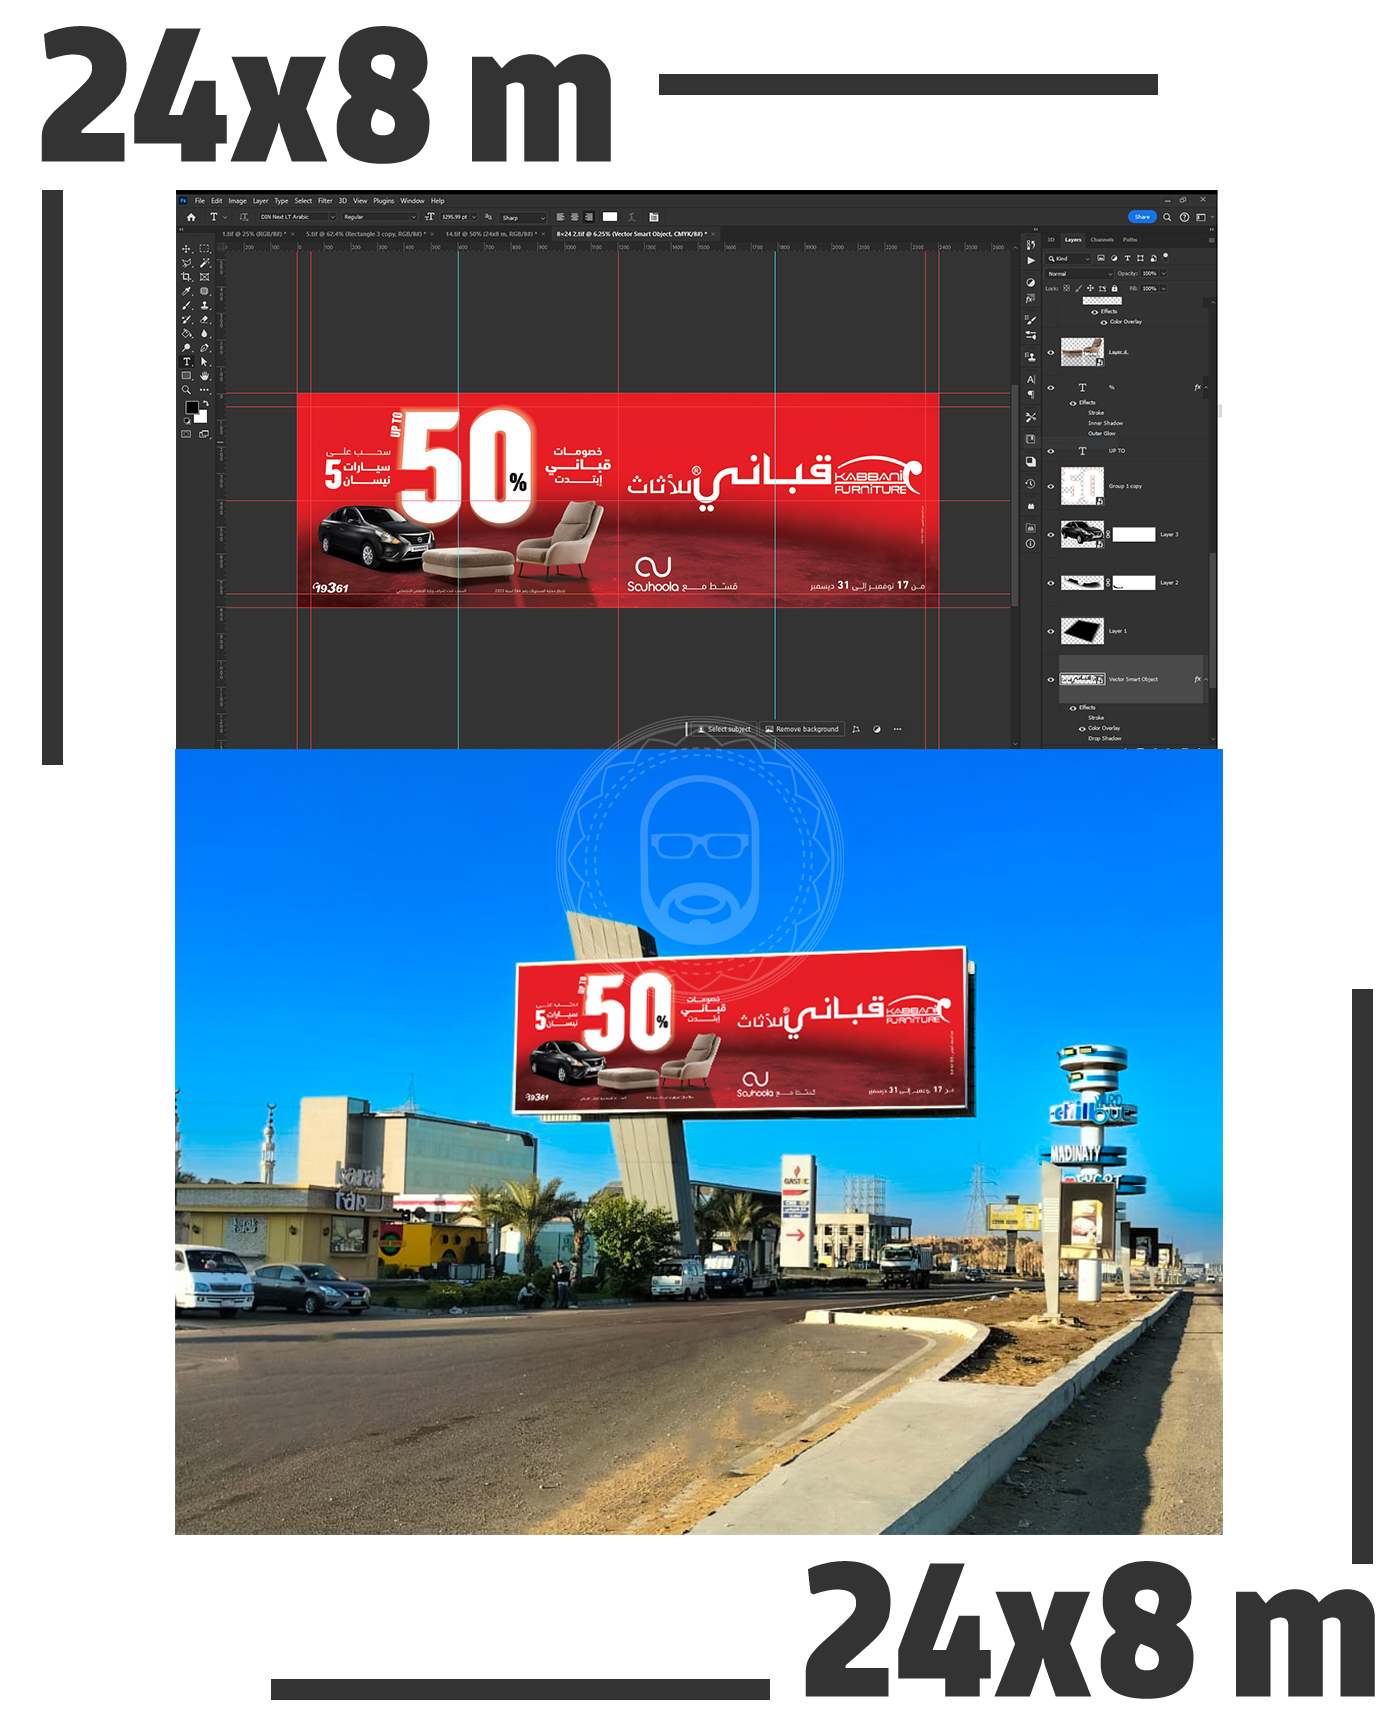Image resolution: width=1400 pixels, height=1720 pixels.
Task: Open the anti-aliasing Sharp dropdown
Action: pyautogui.click(x=523, y=217)
